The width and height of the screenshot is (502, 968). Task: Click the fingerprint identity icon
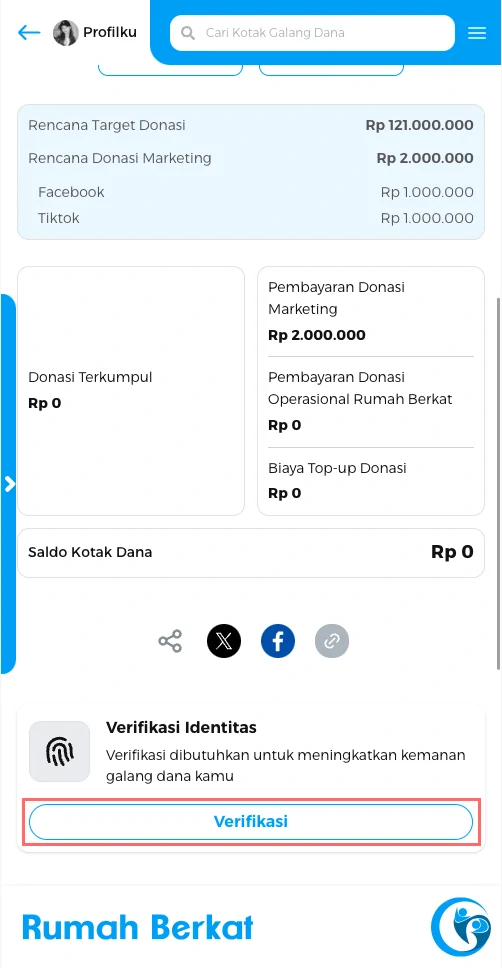tap(59, 751)
